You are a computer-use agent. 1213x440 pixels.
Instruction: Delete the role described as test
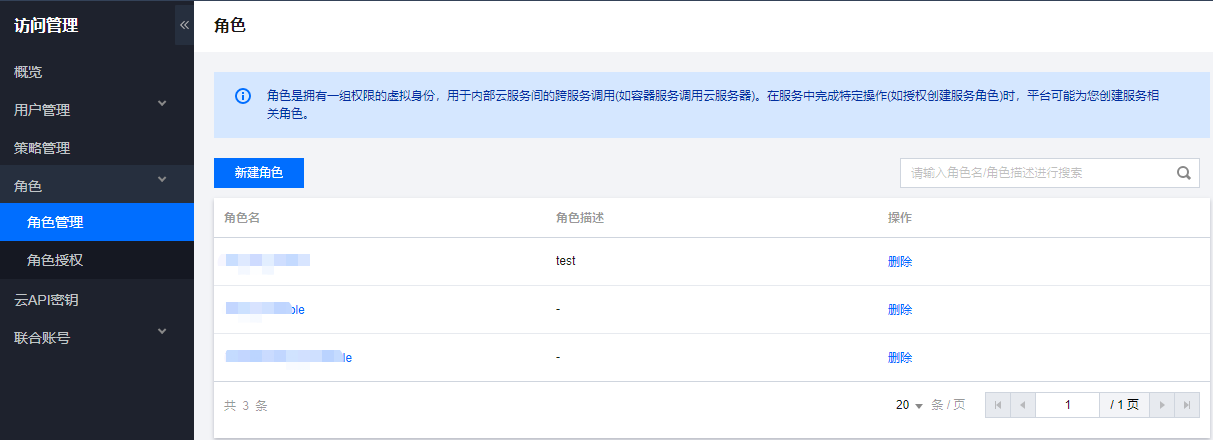pyautogui.click(x=899, y=262)
